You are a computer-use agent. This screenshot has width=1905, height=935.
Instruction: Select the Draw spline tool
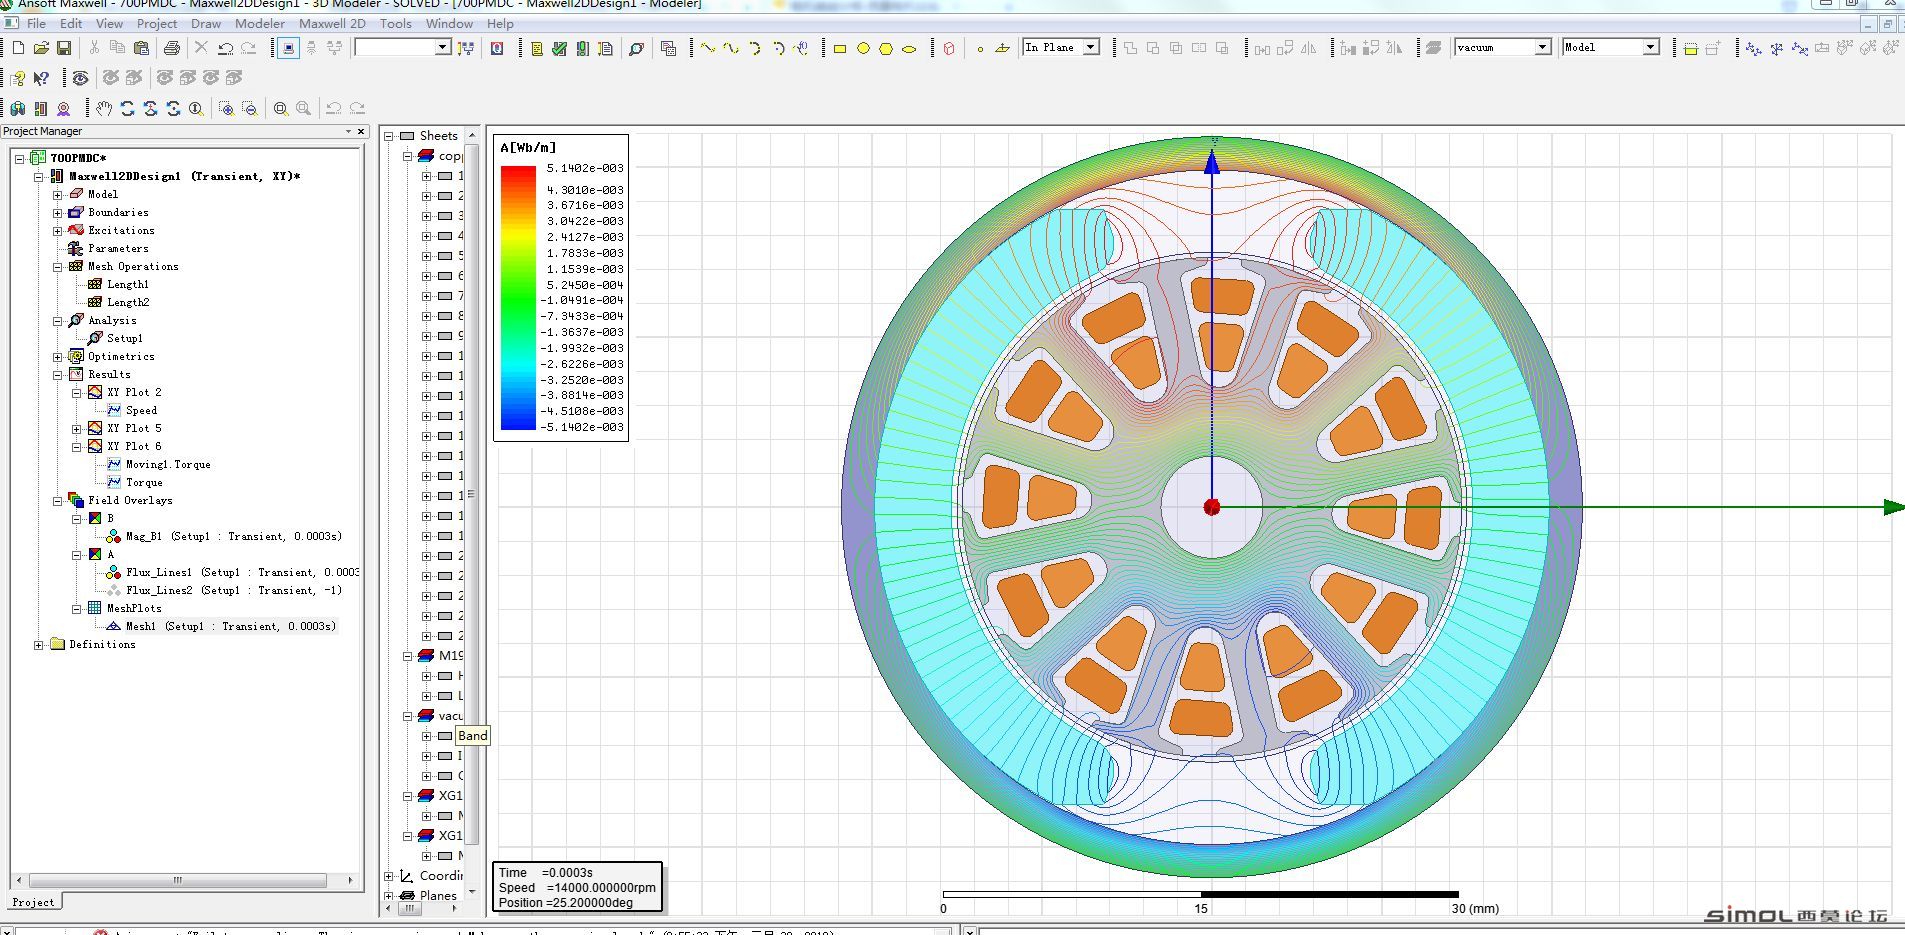coord(731,48)
